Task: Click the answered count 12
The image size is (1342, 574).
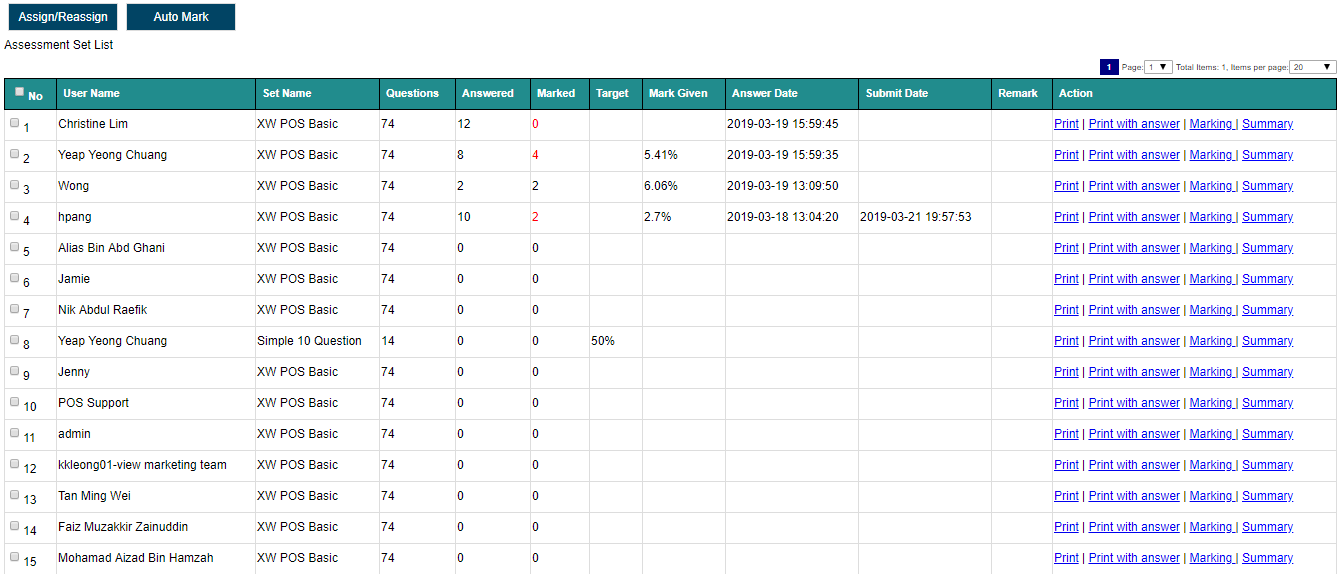Action: coord(464,124)
